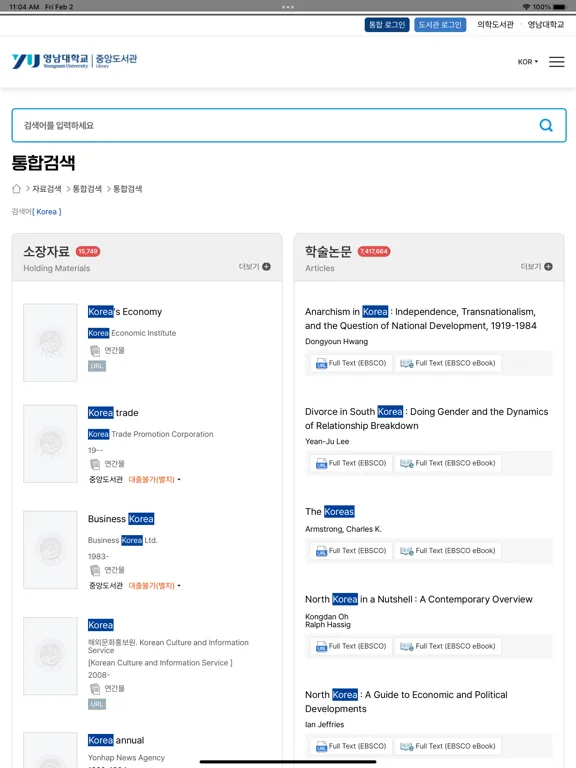
Task: Click URL badge under Korea's Economy
Action: (97, 366)
